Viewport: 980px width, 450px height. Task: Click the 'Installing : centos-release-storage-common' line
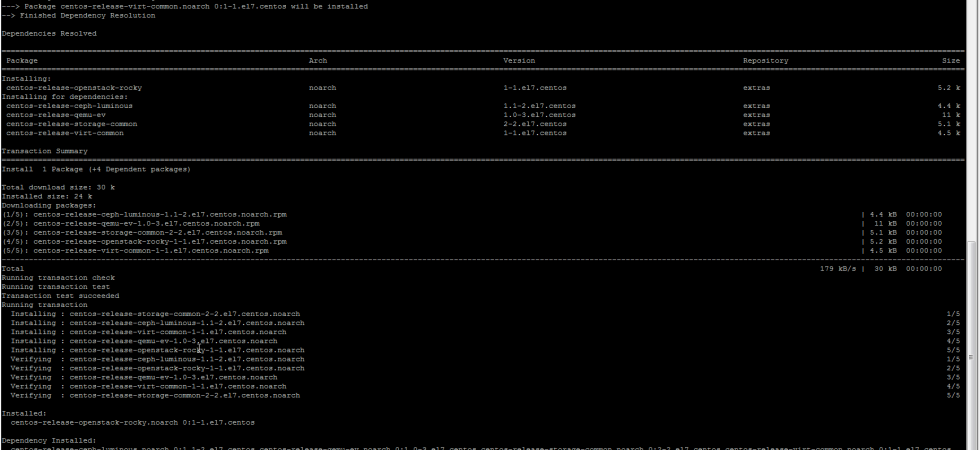(x=155, y=314)
